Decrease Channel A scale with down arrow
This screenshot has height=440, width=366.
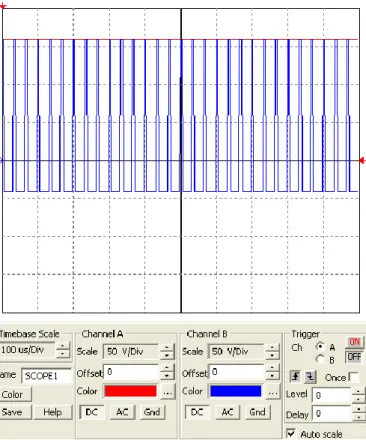[x=167, y=355]
